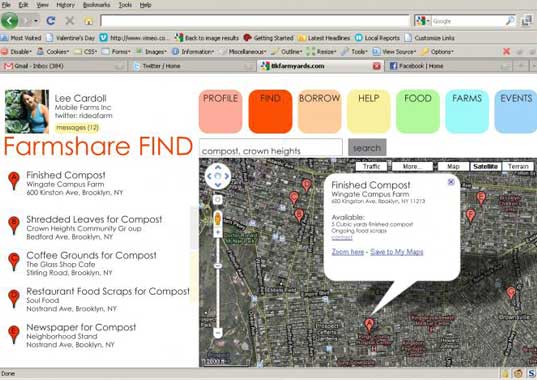Zoom in the map with plus button
This screenshot has height=380, width=537.
217,232
